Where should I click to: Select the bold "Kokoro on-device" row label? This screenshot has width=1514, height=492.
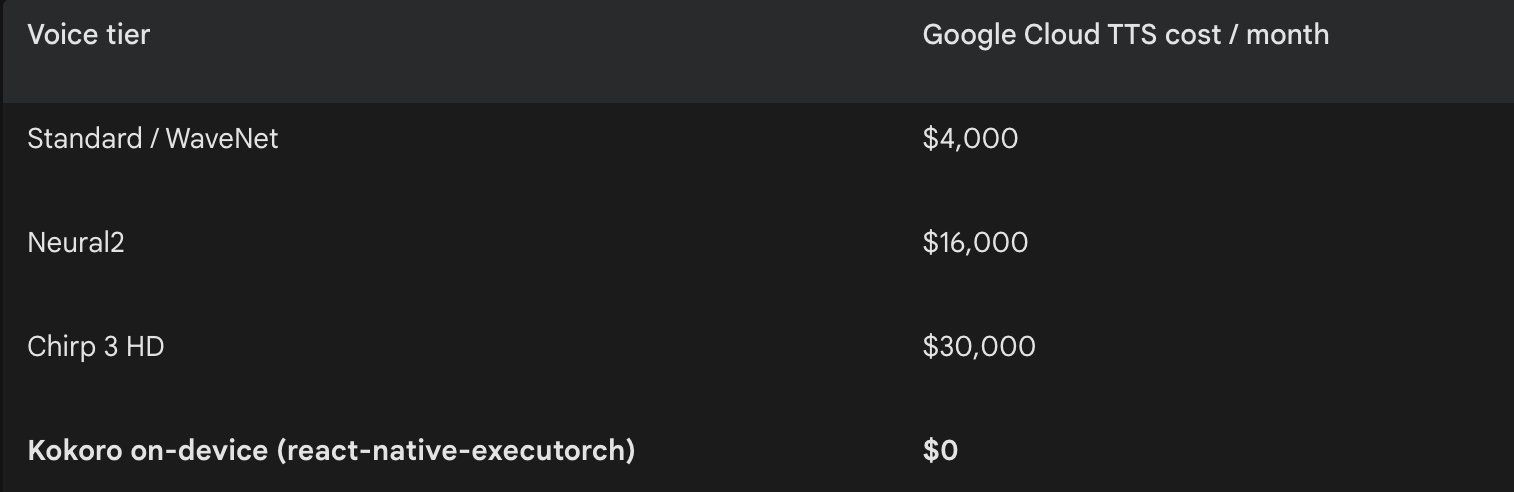331,451
